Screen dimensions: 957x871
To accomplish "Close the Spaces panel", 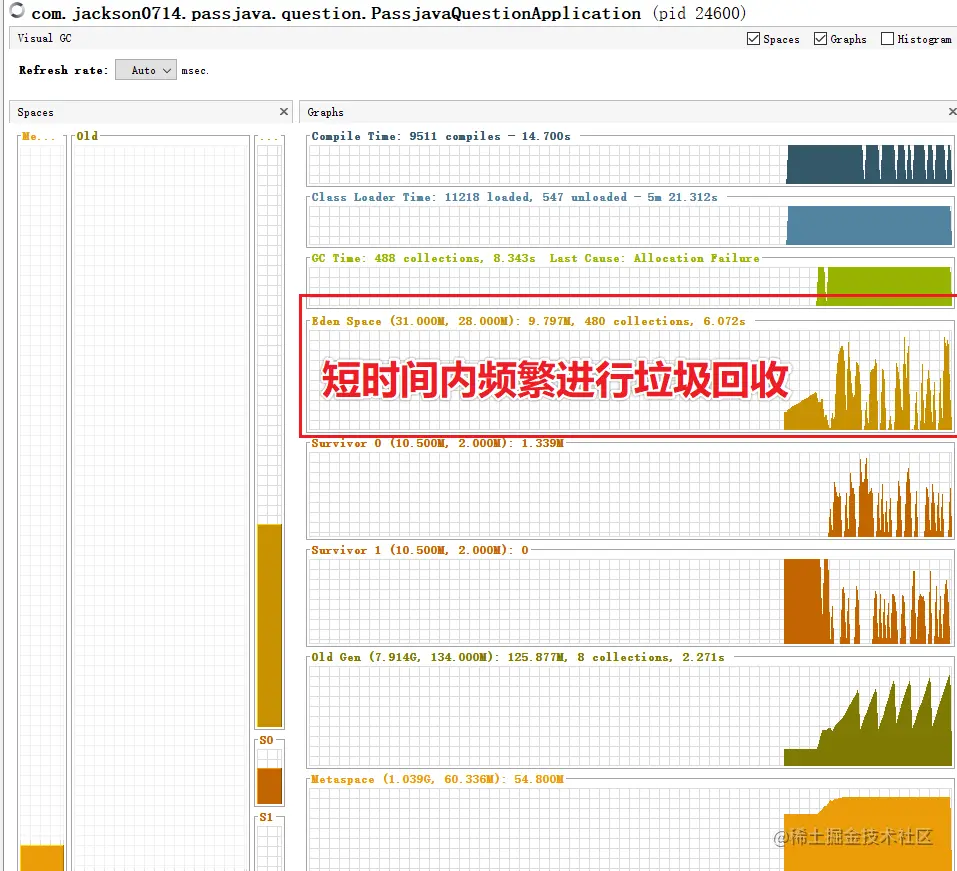I will 284,112.
